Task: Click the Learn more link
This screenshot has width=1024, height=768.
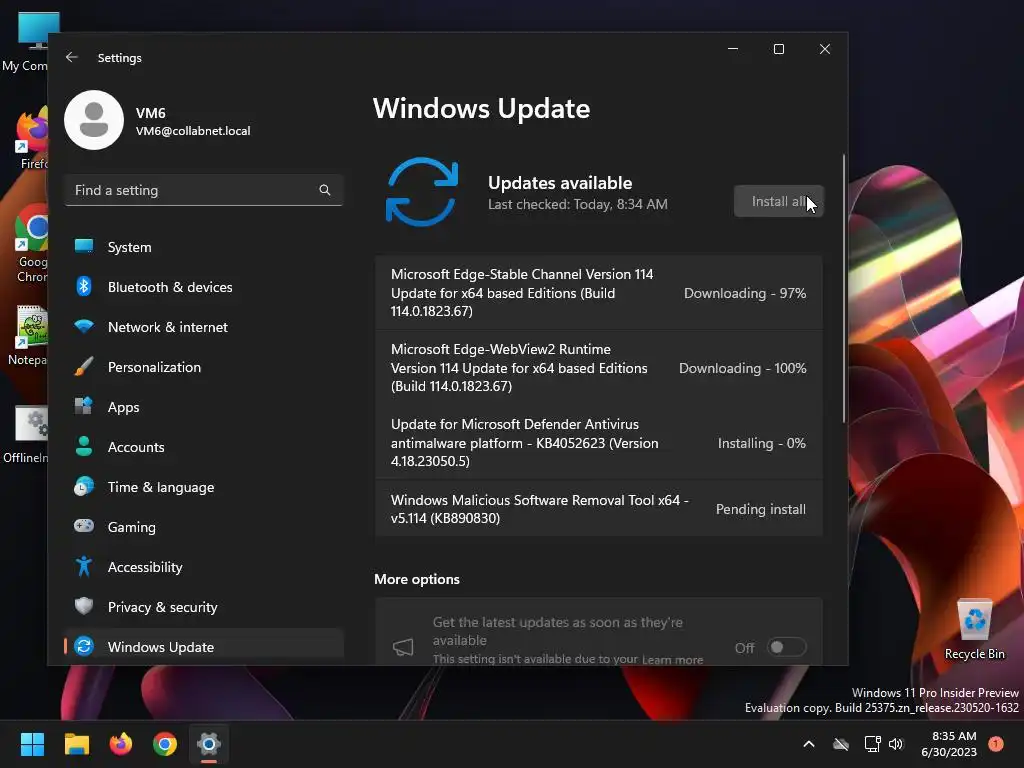Action: click(x=672, y=660)
